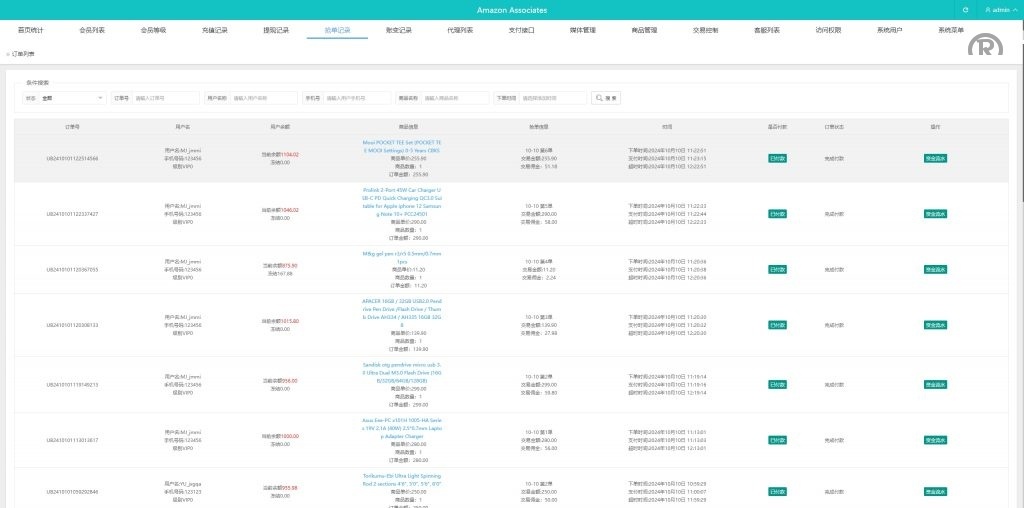
Task: Click 资金流水 button for the first order
Action: 935,158
